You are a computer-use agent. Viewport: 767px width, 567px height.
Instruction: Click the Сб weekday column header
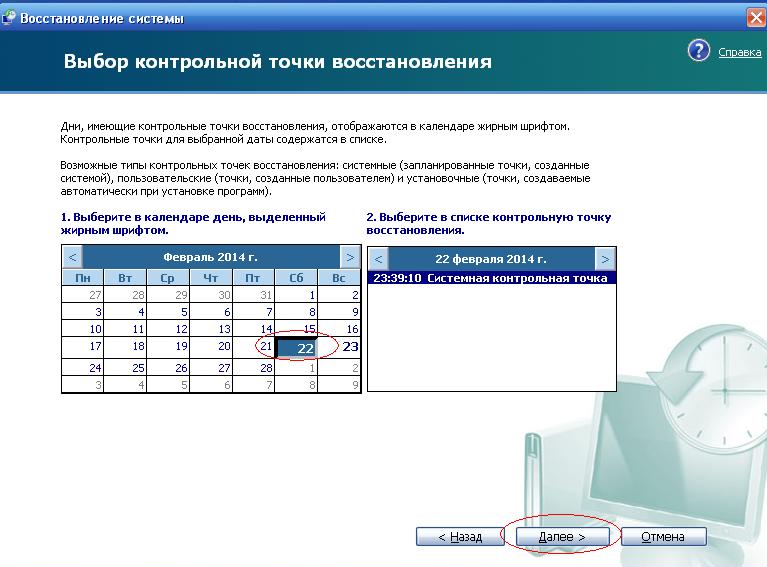pyautogui.click(x=296, y=277)
